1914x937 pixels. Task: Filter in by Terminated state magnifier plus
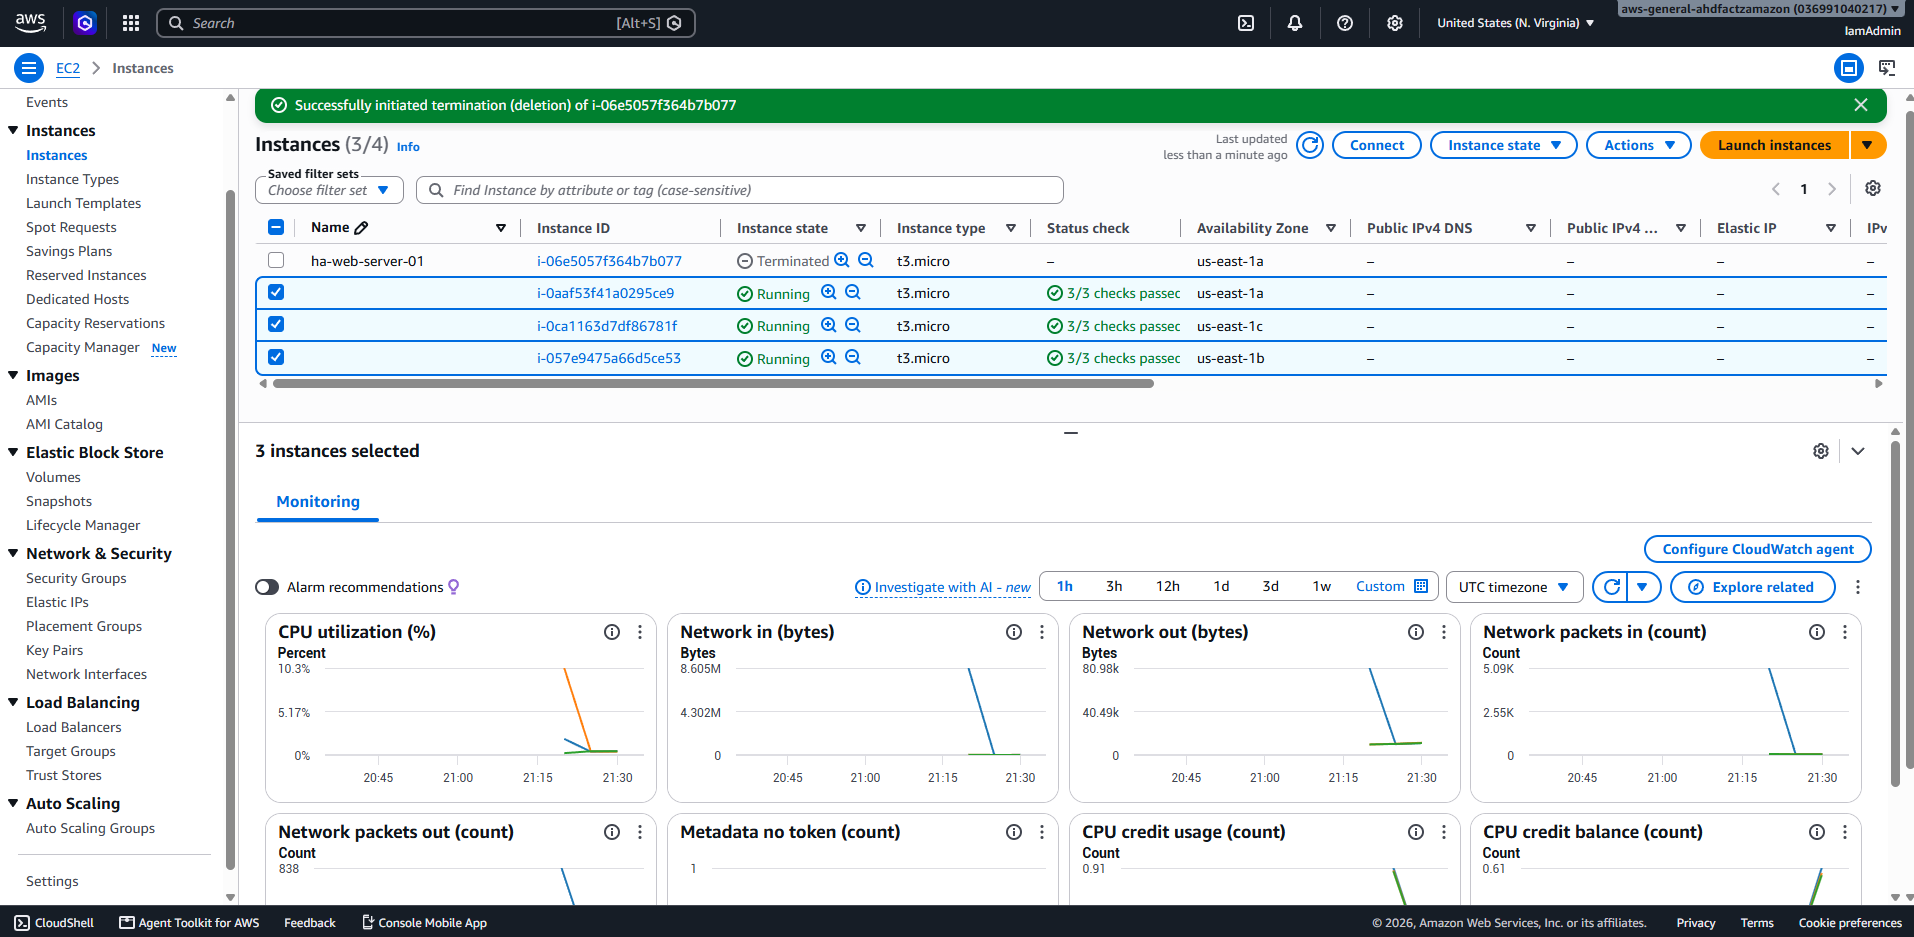[842, 260]
